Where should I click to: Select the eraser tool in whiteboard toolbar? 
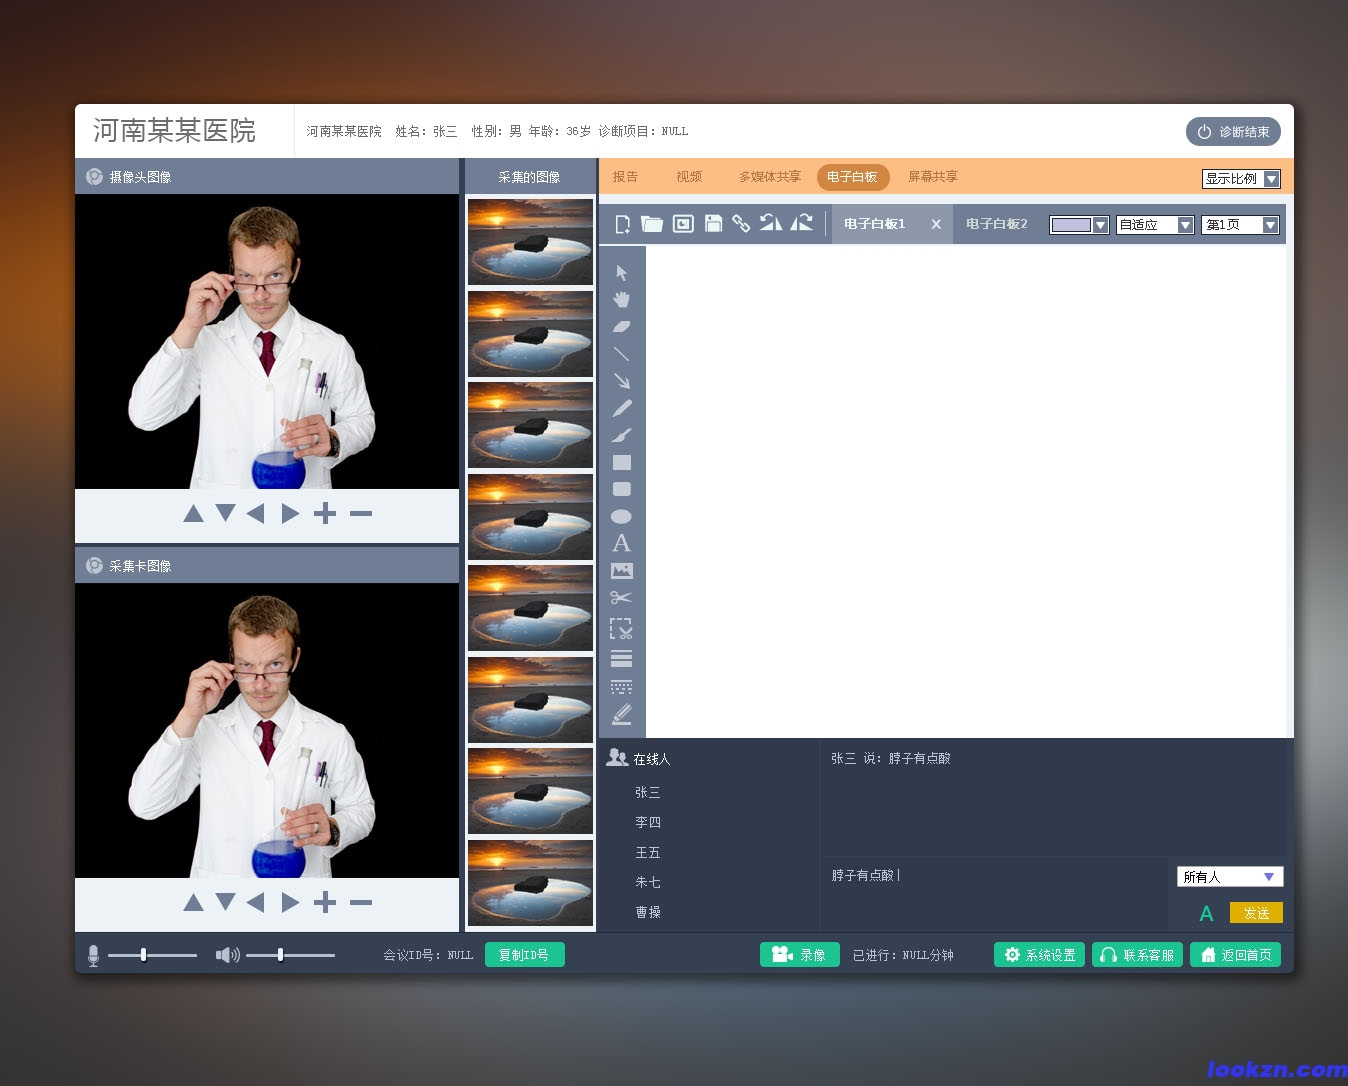pyautogui.click(x=621, y=326)
